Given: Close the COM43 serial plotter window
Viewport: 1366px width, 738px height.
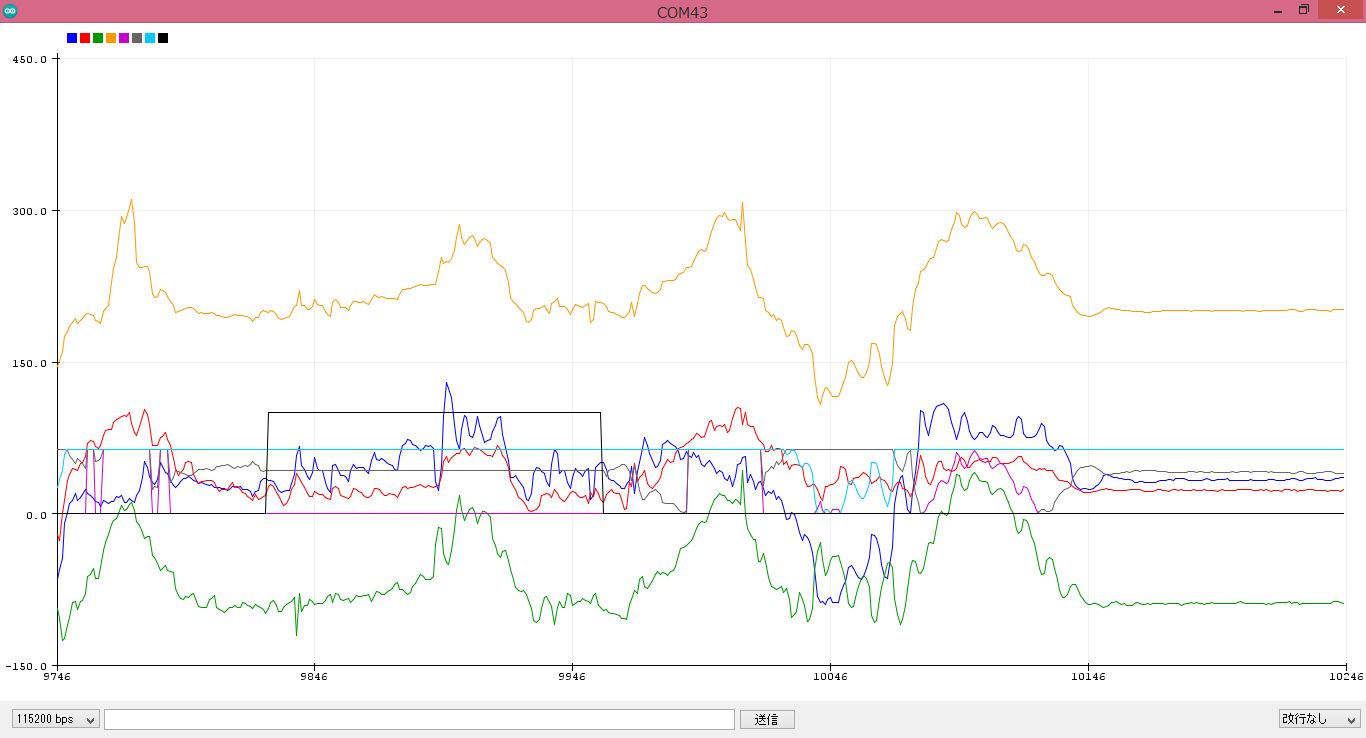Looking at the screenshot, I should tap(1339, 11).
